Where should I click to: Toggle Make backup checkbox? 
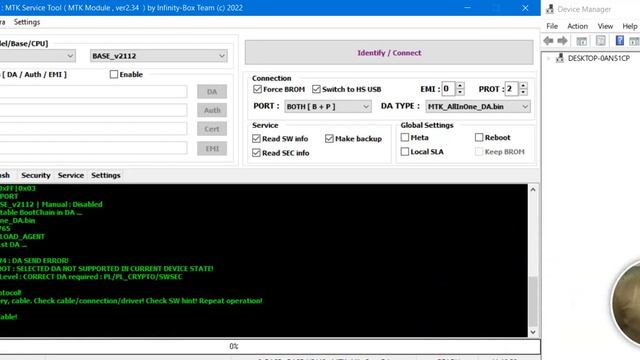pyautogui.click(x=329, y=139)
